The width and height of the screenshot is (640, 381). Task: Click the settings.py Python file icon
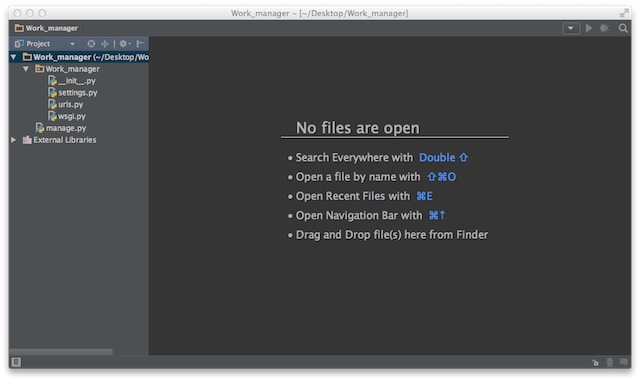tap(52, 93)
